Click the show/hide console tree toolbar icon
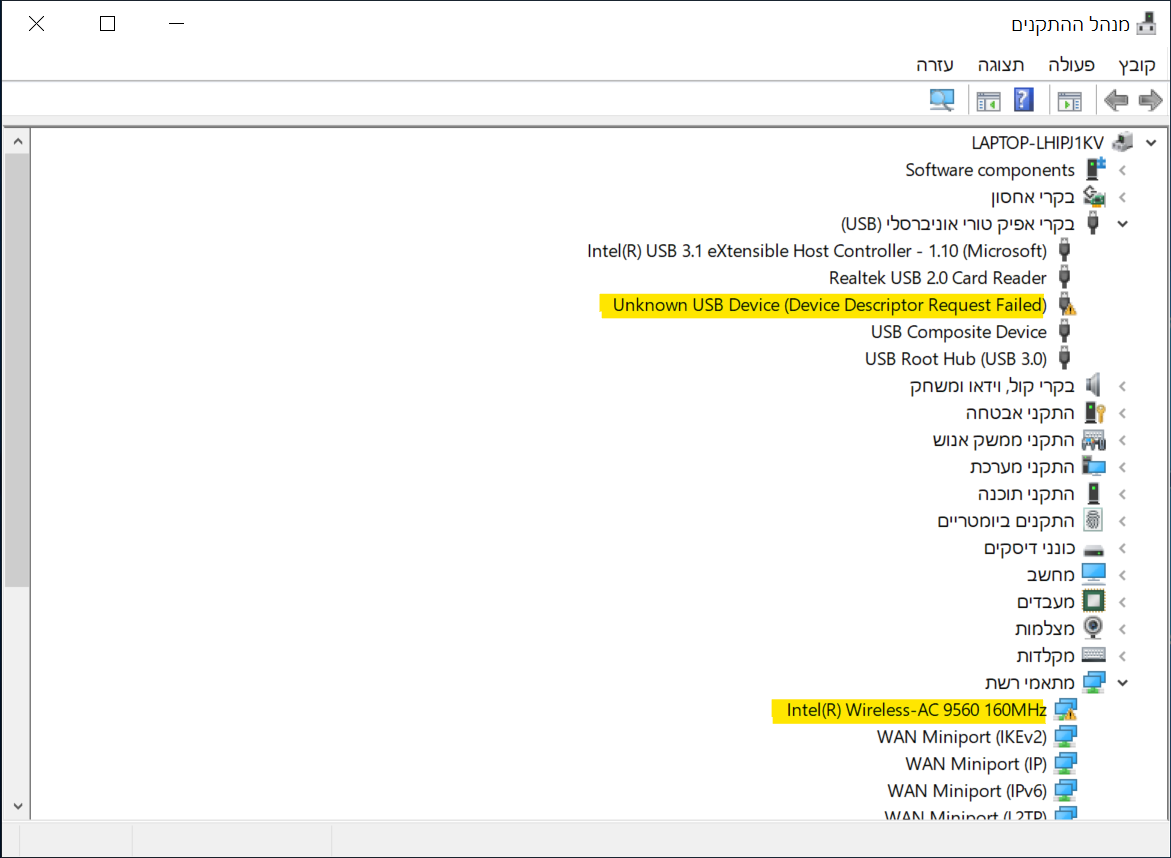 tap(1070, 99)
